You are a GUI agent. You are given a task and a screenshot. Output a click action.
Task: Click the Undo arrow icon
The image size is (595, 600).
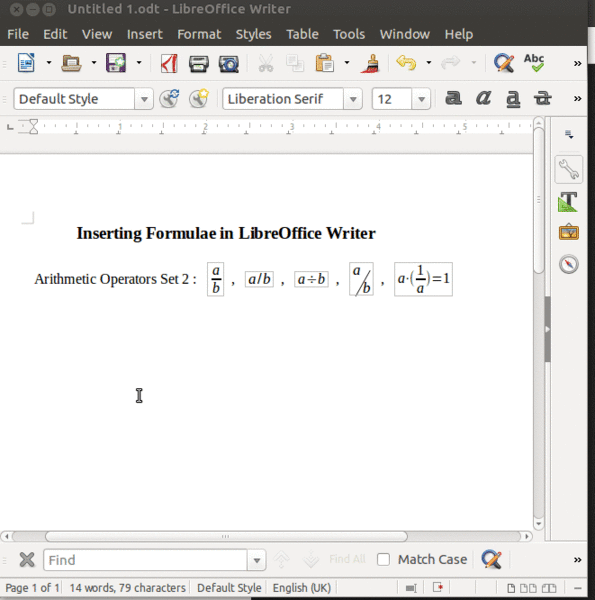(x=406, y=62)
